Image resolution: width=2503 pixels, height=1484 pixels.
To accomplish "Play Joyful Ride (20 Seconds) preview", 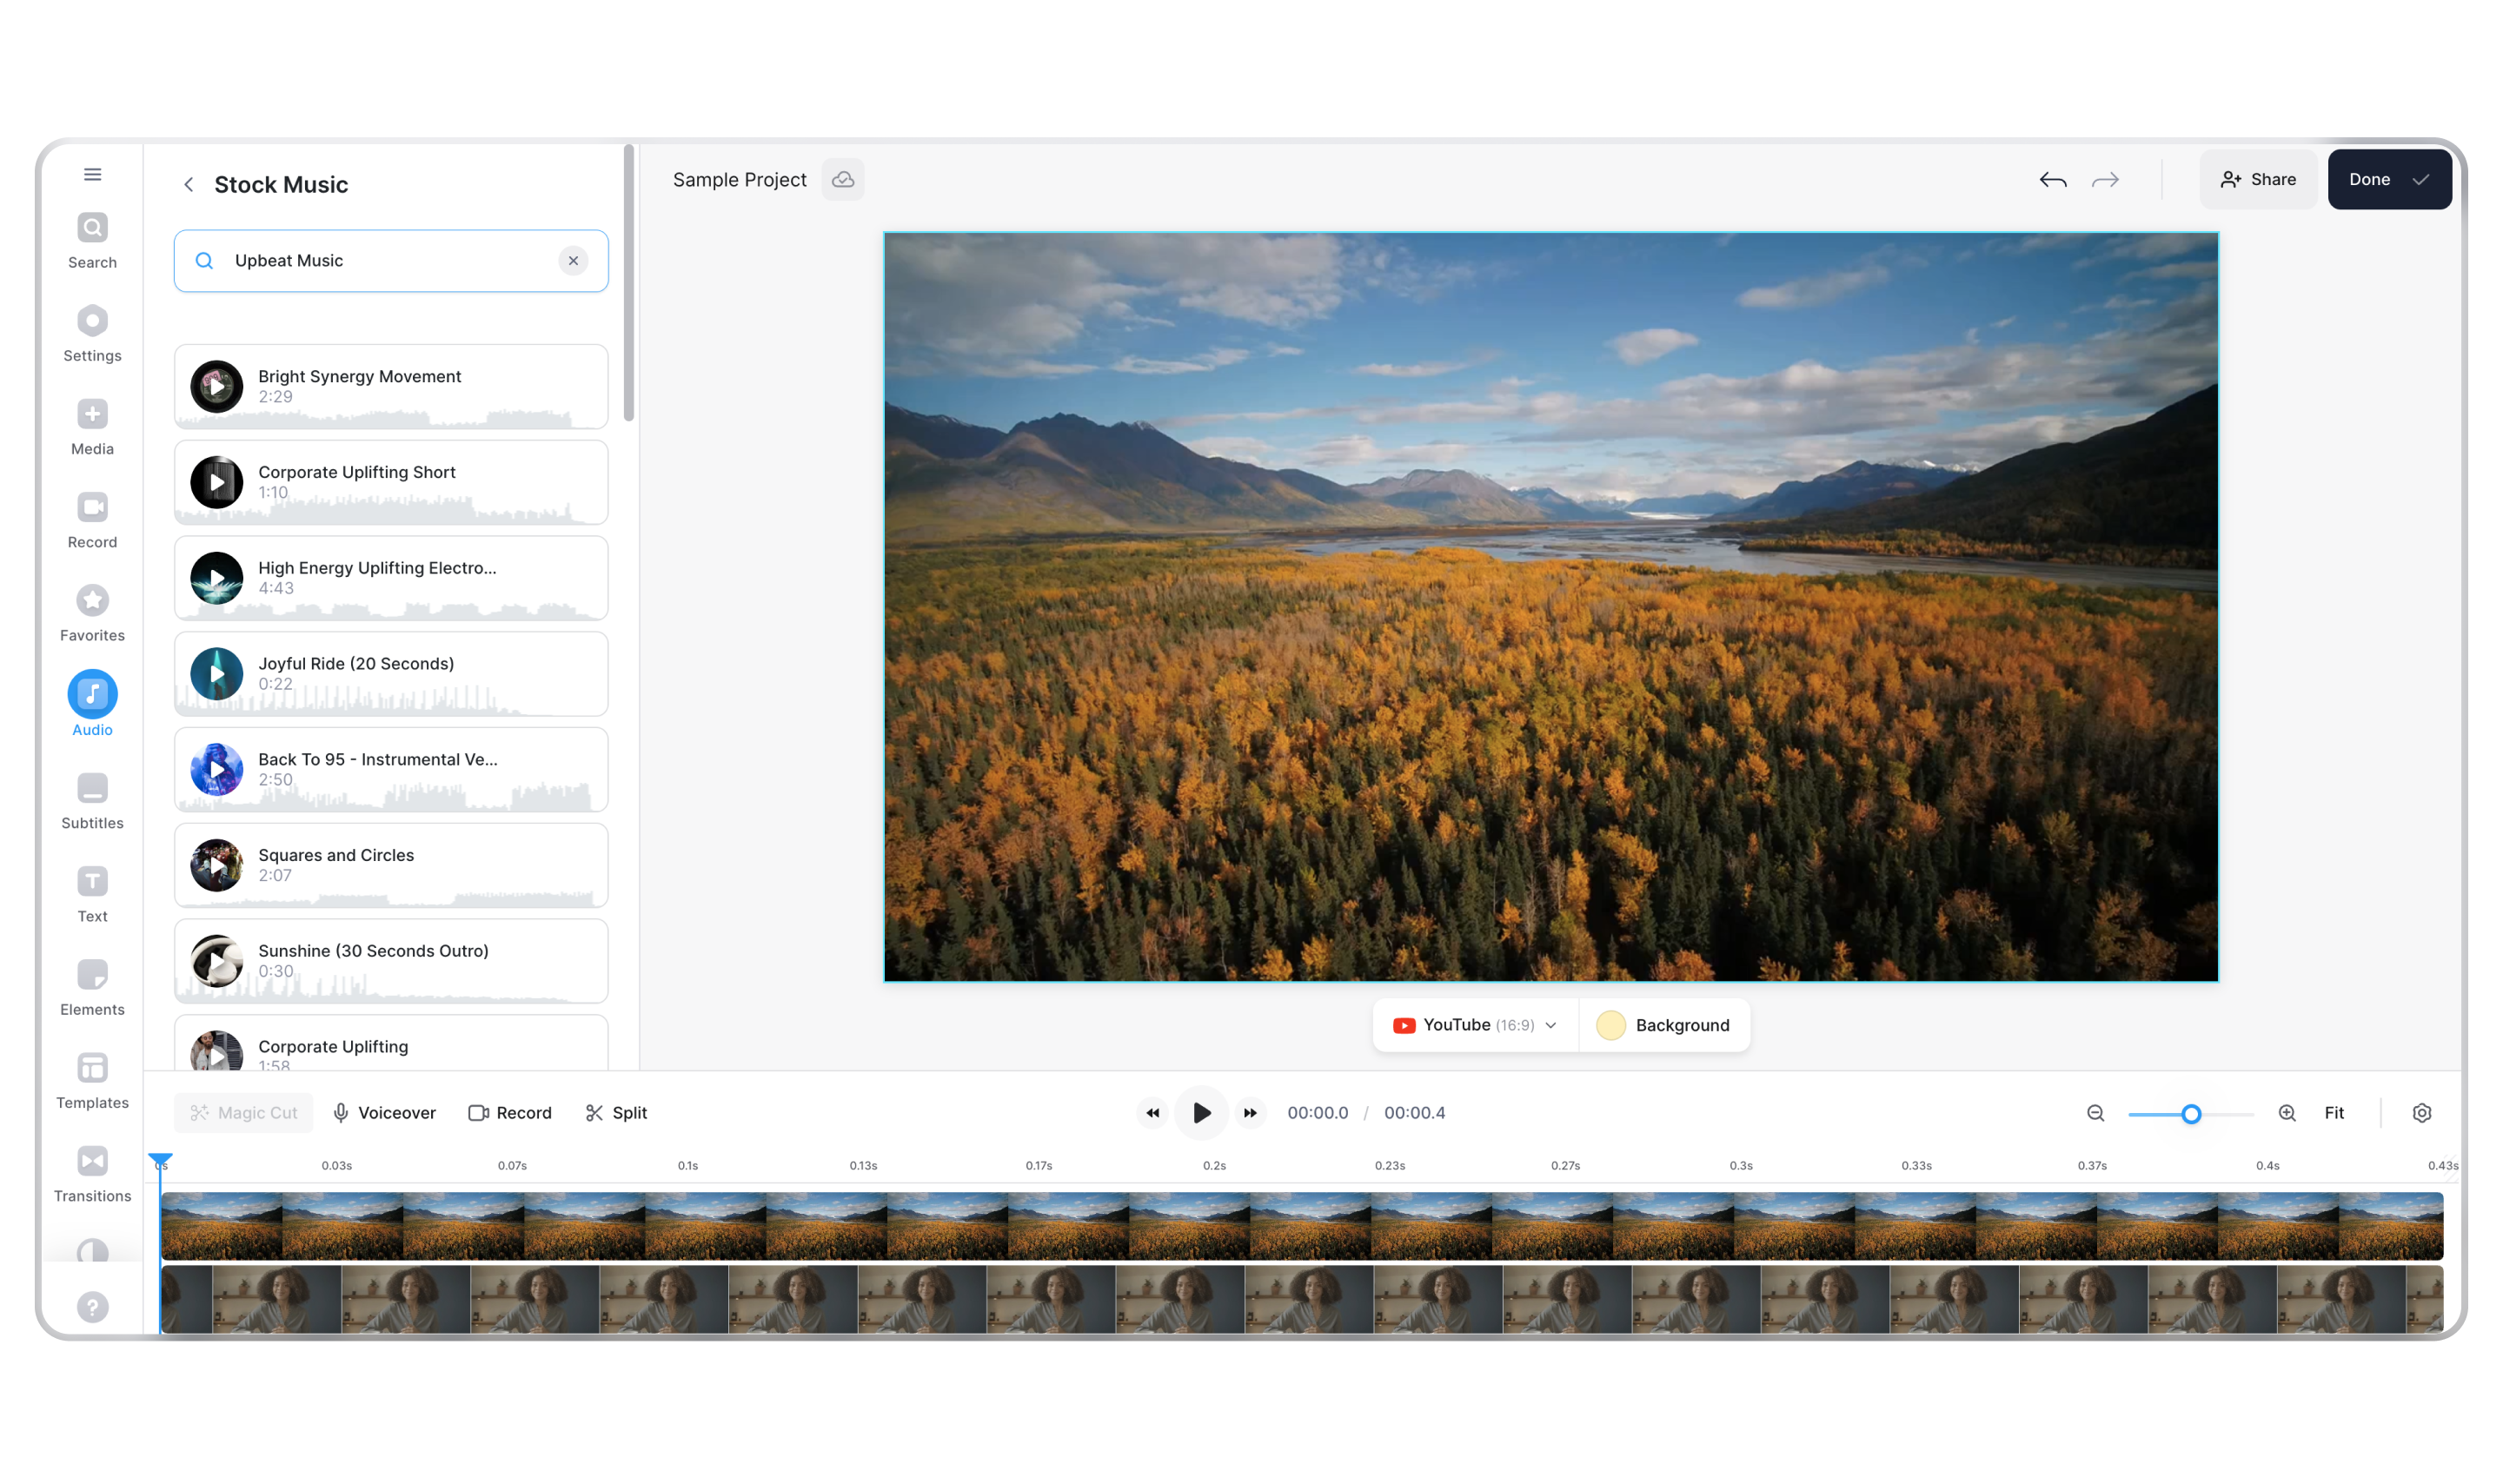I will (216, 674).
